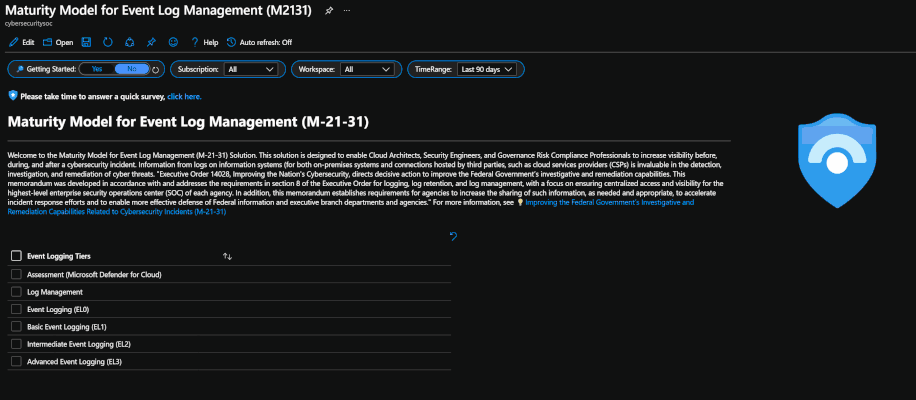Image resolution: width=916 pixels, height=400 pixels.
Task: Check Assessment (Microsoft Defender for Cloud) checkbox
Action: (x=16, y=274)
